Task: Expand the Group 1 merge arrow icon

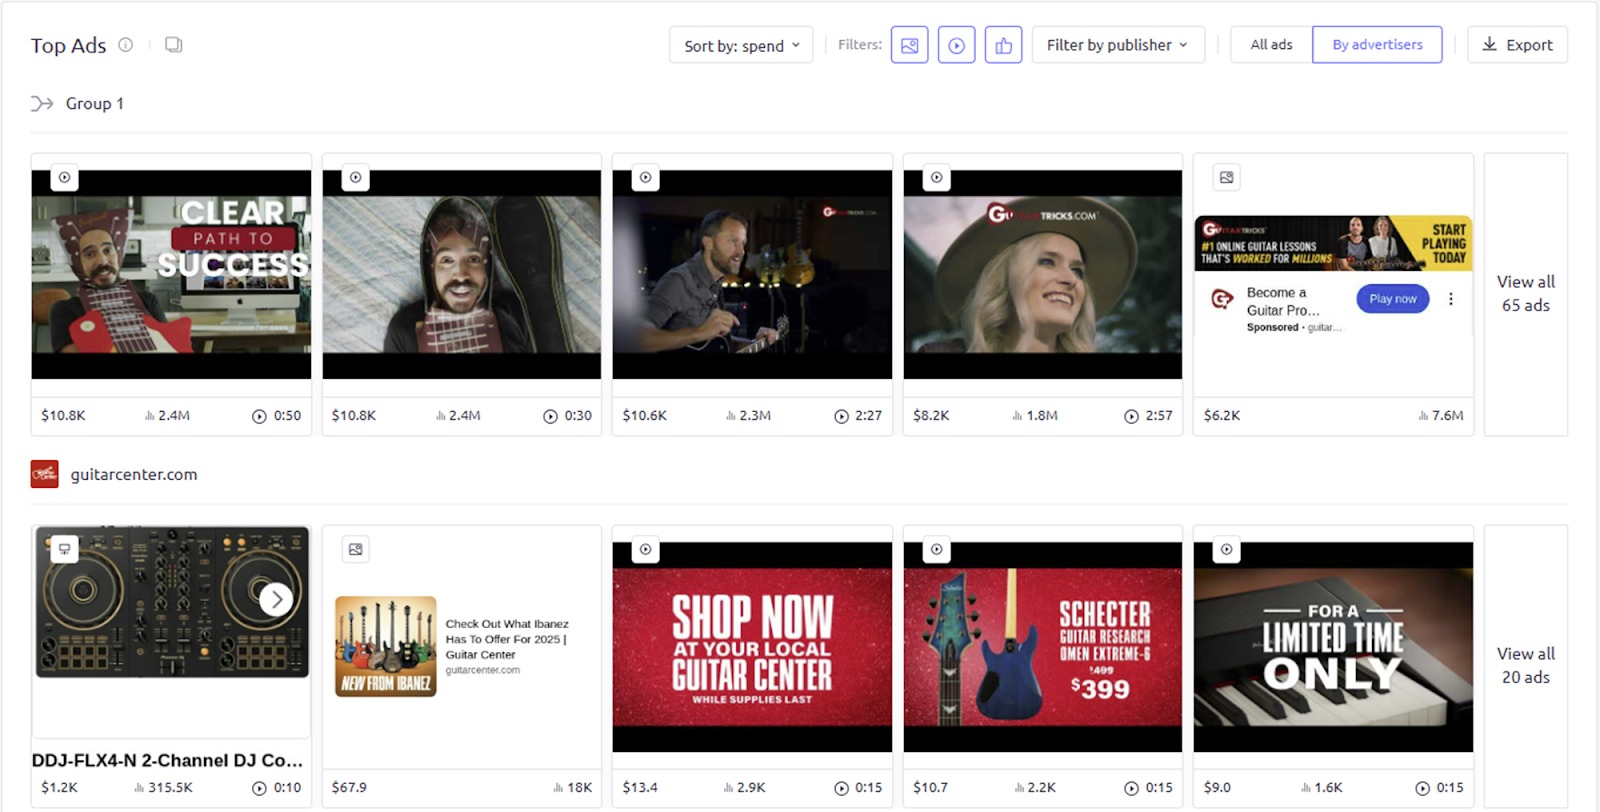Action: pos(42,104)
